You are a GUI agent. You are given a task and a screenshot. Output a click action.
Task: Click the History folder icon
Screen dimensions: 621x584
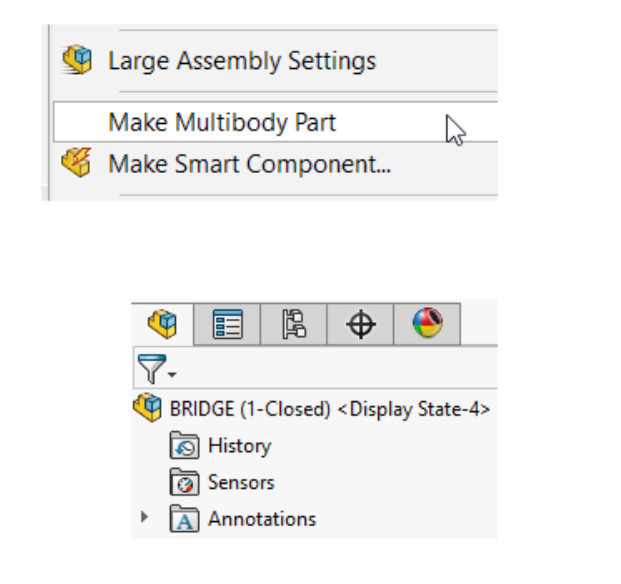(186, 446)
